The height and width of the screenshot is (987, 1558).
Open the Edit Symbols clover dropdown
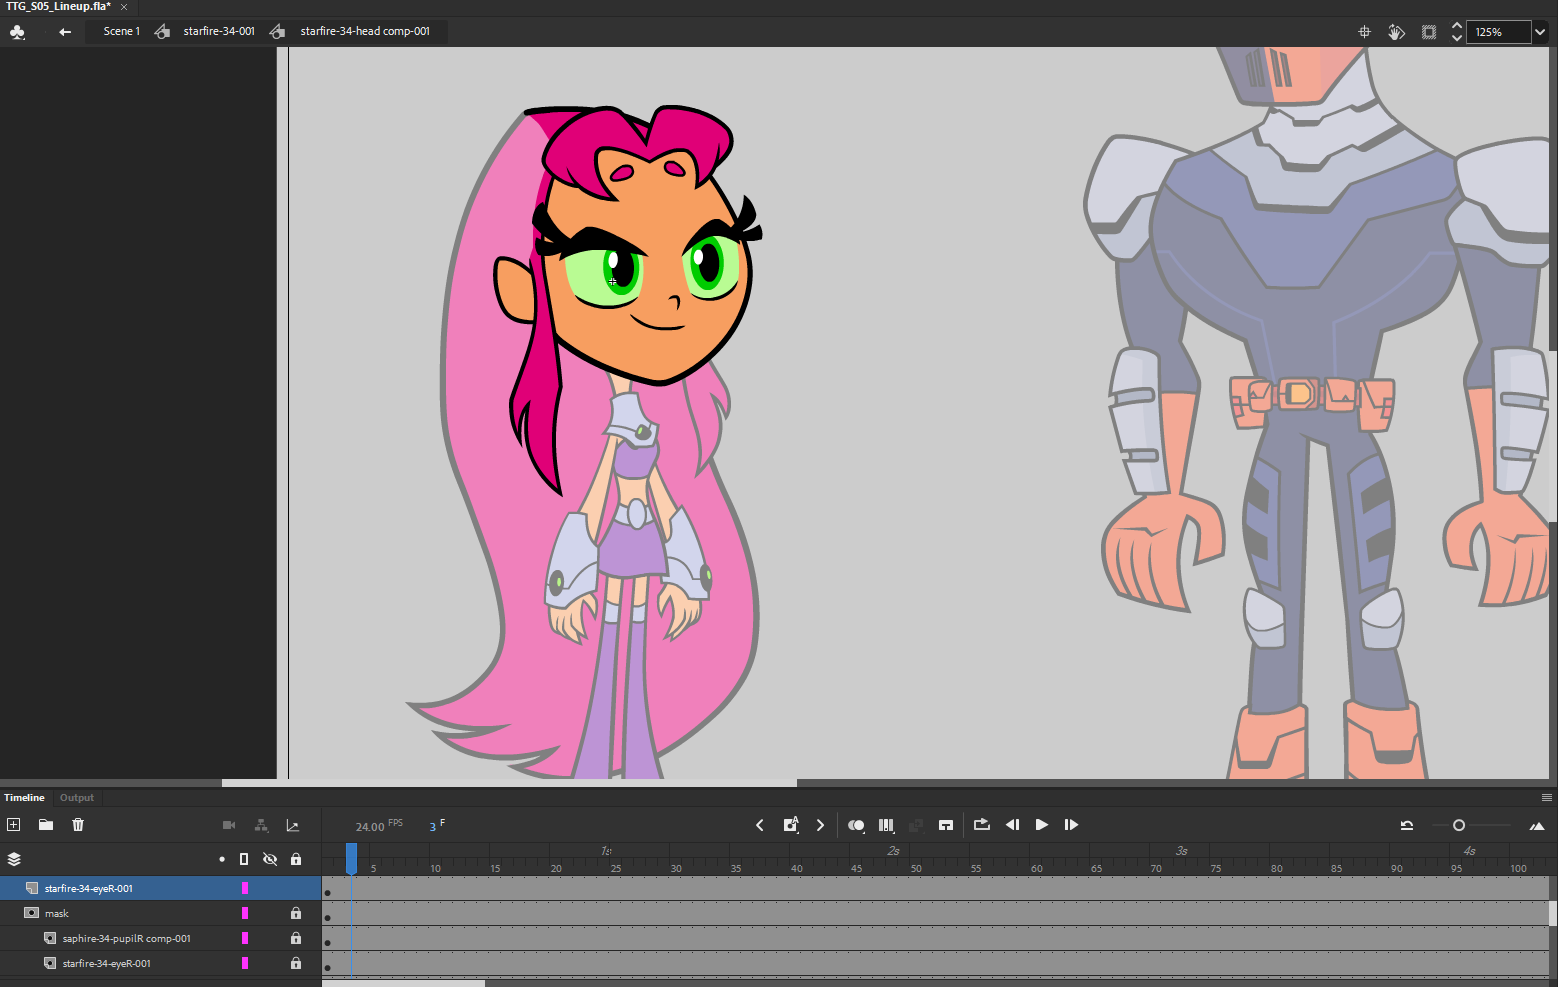pos(17,32)
